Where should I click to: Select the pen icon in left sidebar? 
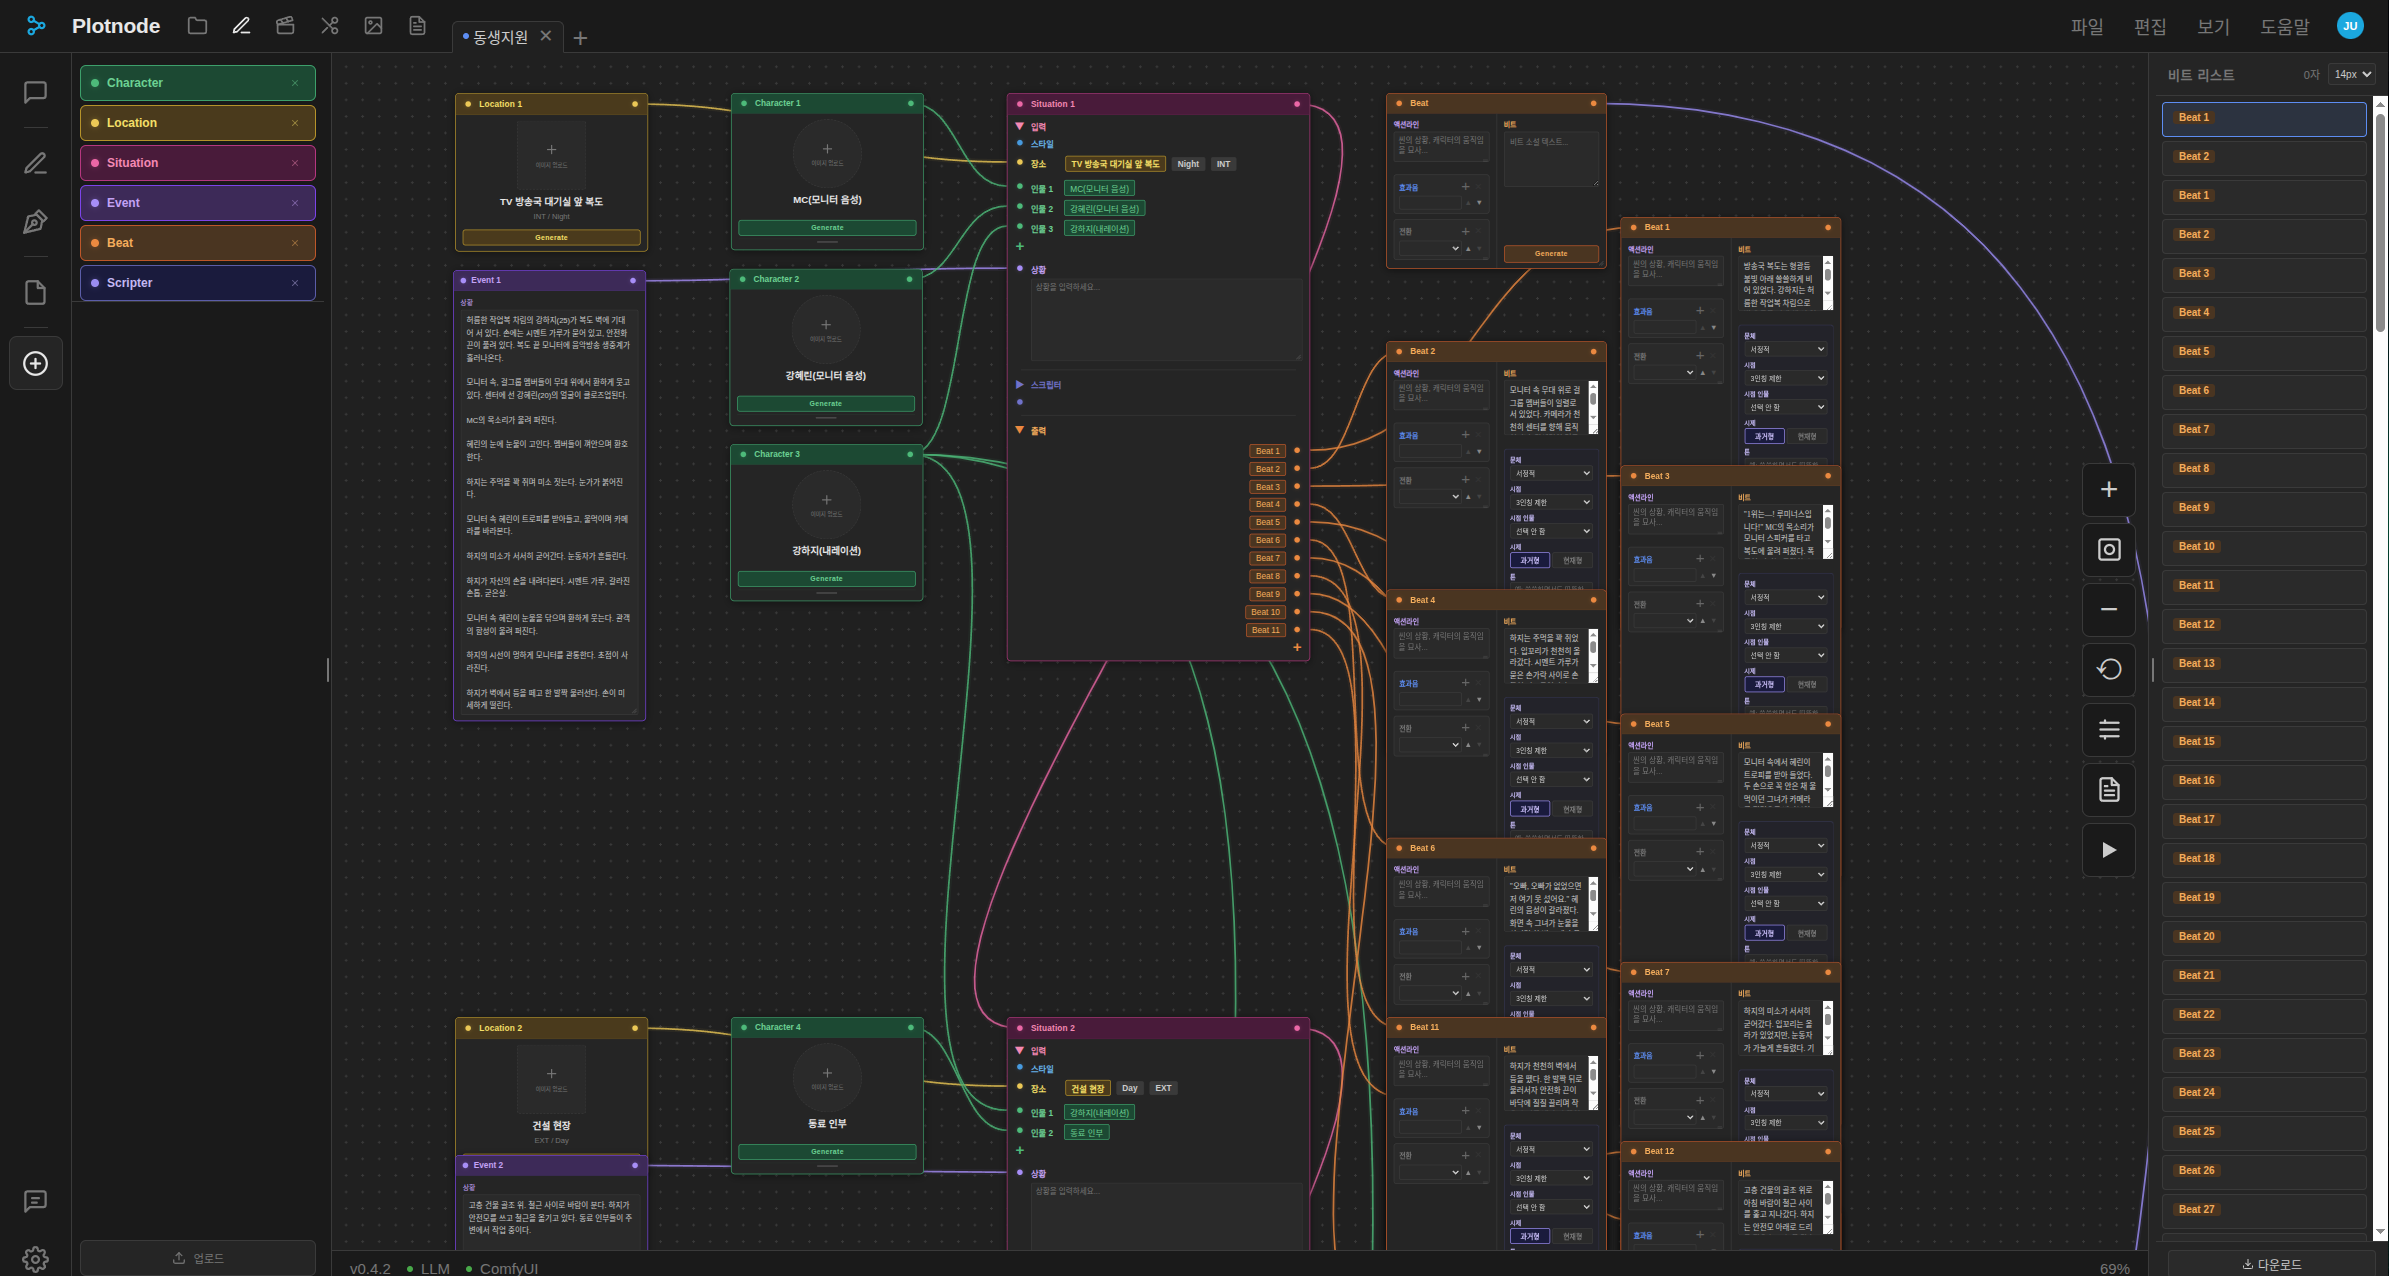(x=35, y=162)
